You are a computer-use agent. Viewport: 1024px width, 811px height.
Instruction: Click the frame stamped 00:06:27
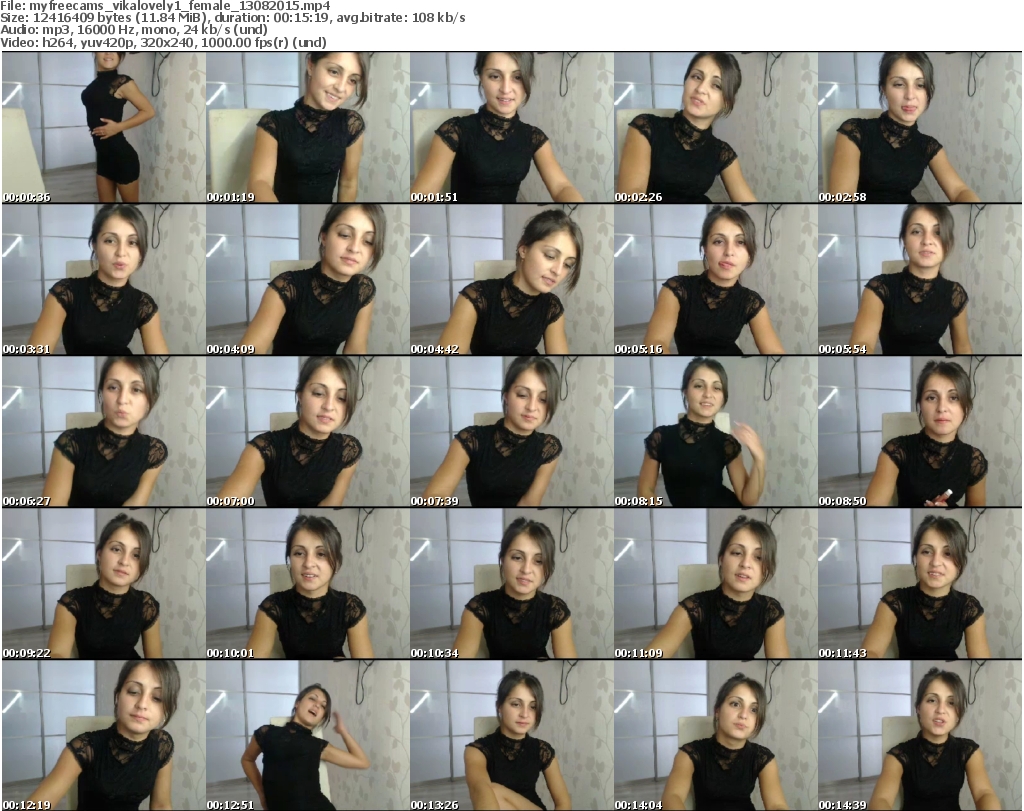tap(104, 432)
